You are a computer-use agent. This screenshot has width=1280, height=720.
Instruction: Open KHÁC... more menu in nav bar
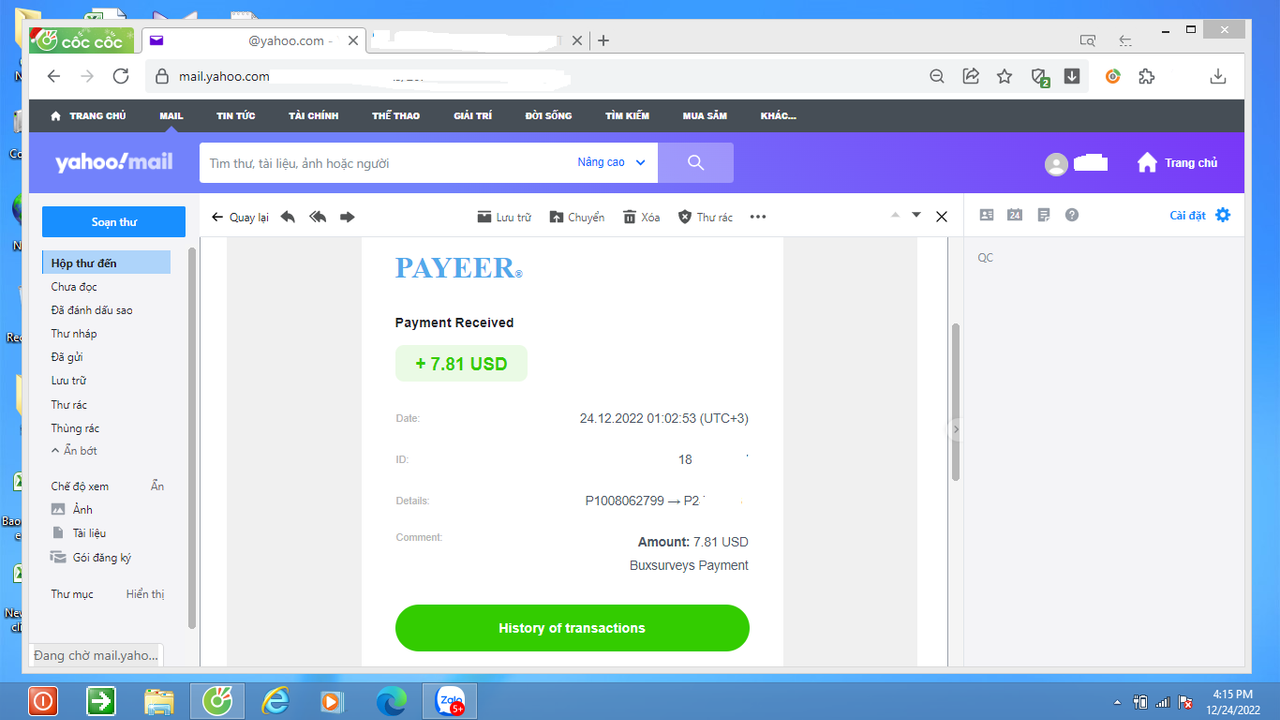pyautogui.click(x=778, y=116)
